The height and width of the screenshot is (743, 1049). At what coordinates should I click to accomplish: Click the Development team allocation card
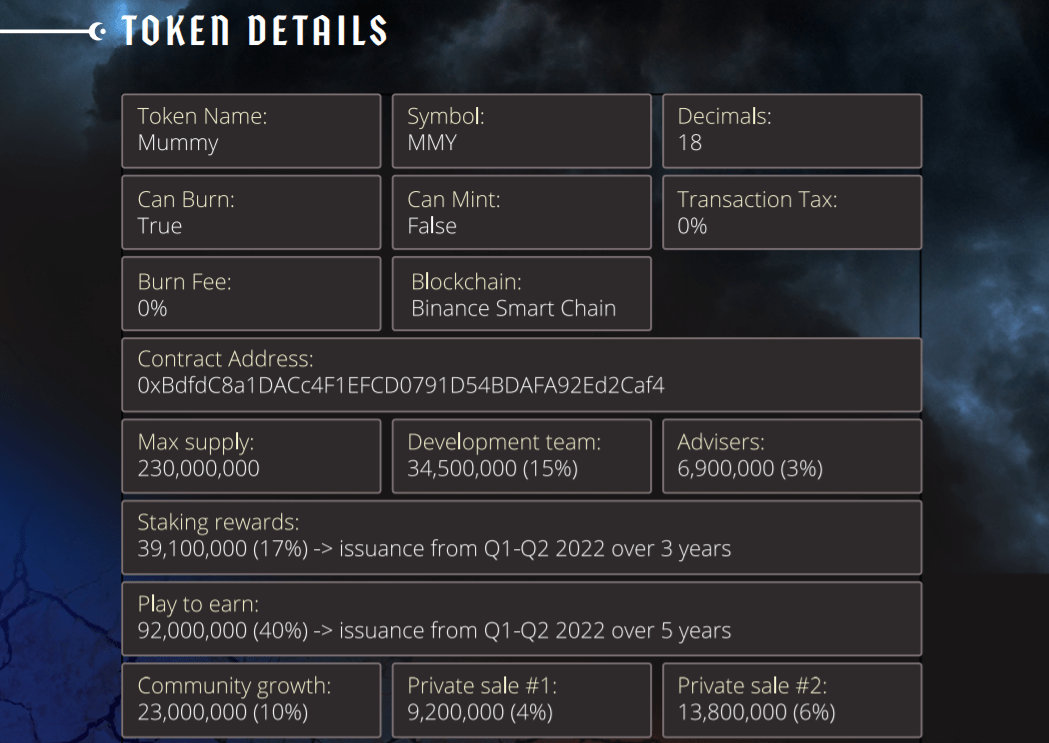click(x=521, y=456)
